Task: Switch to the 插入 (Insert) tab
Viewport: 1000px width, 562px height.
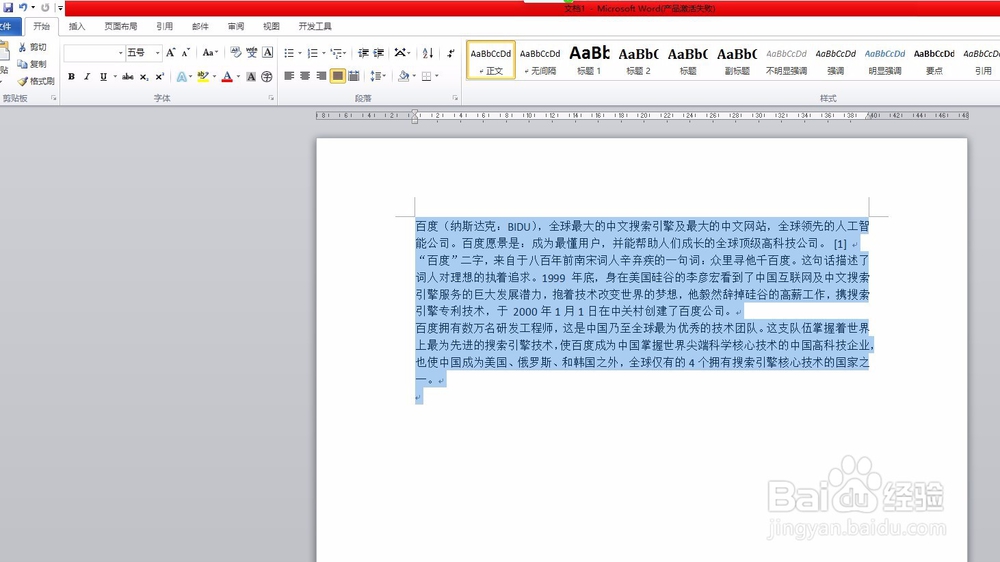Action: tap(77, 26)
